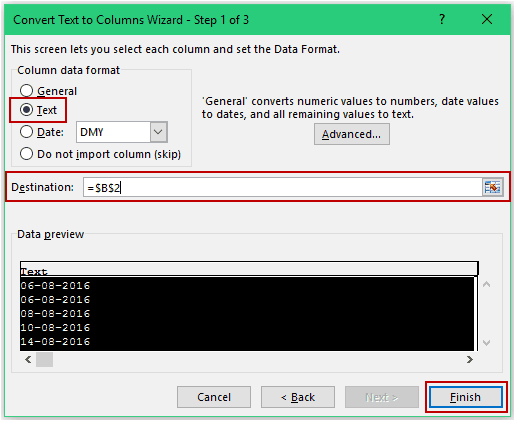Click the Destination input field
This screenshot has width=516, height=421.
[x=283, y=187]
